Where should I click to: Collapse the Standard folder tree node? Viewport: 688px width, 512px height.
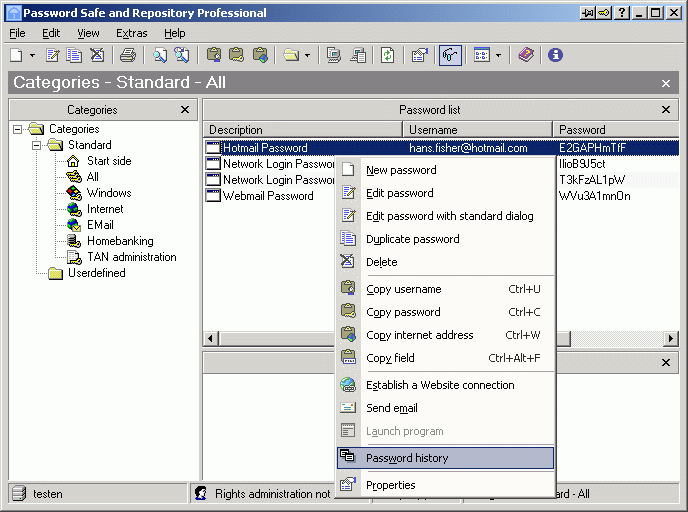(36, 145)
